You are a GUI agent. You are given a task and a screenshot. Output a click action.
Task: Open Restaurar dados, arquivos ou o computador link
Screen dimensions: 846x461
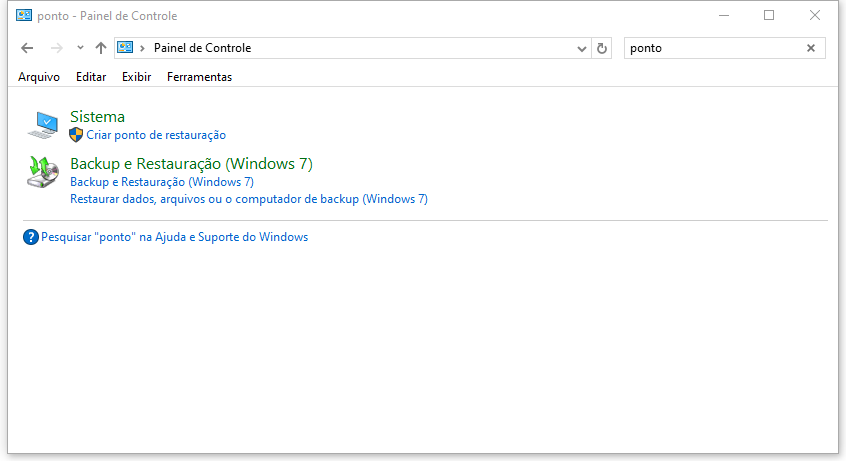pyautogui.click(x=248, y=199)
